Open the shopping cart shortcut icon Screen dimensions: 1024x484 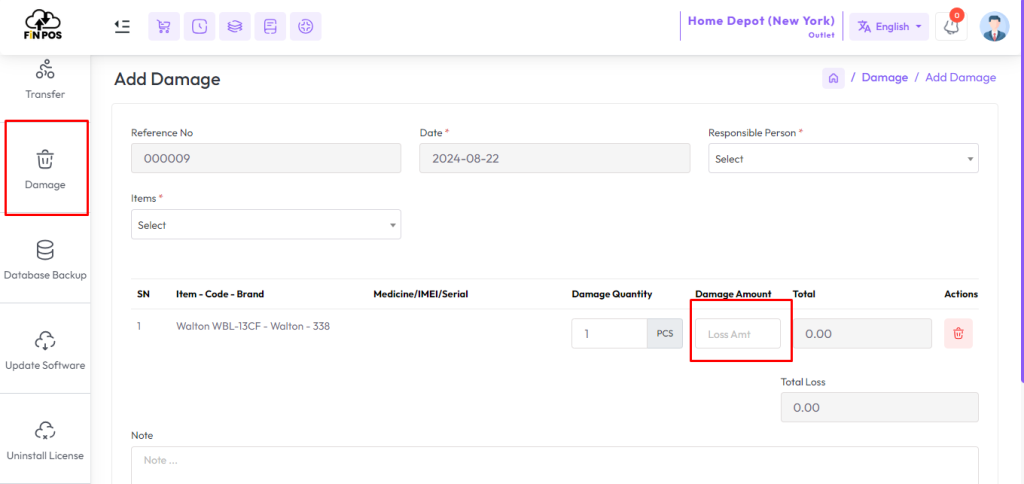tap(164, 26)
